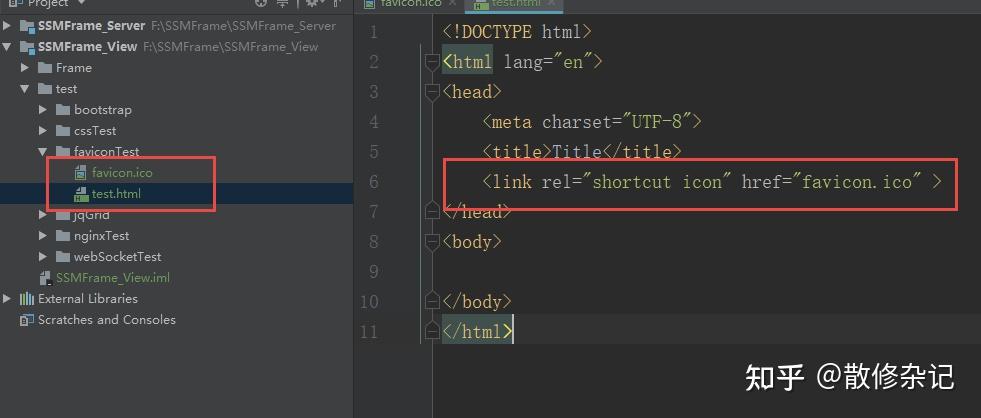Collapse the test folder
Viewport: 981px width, 418px height.
pos(25,89)
